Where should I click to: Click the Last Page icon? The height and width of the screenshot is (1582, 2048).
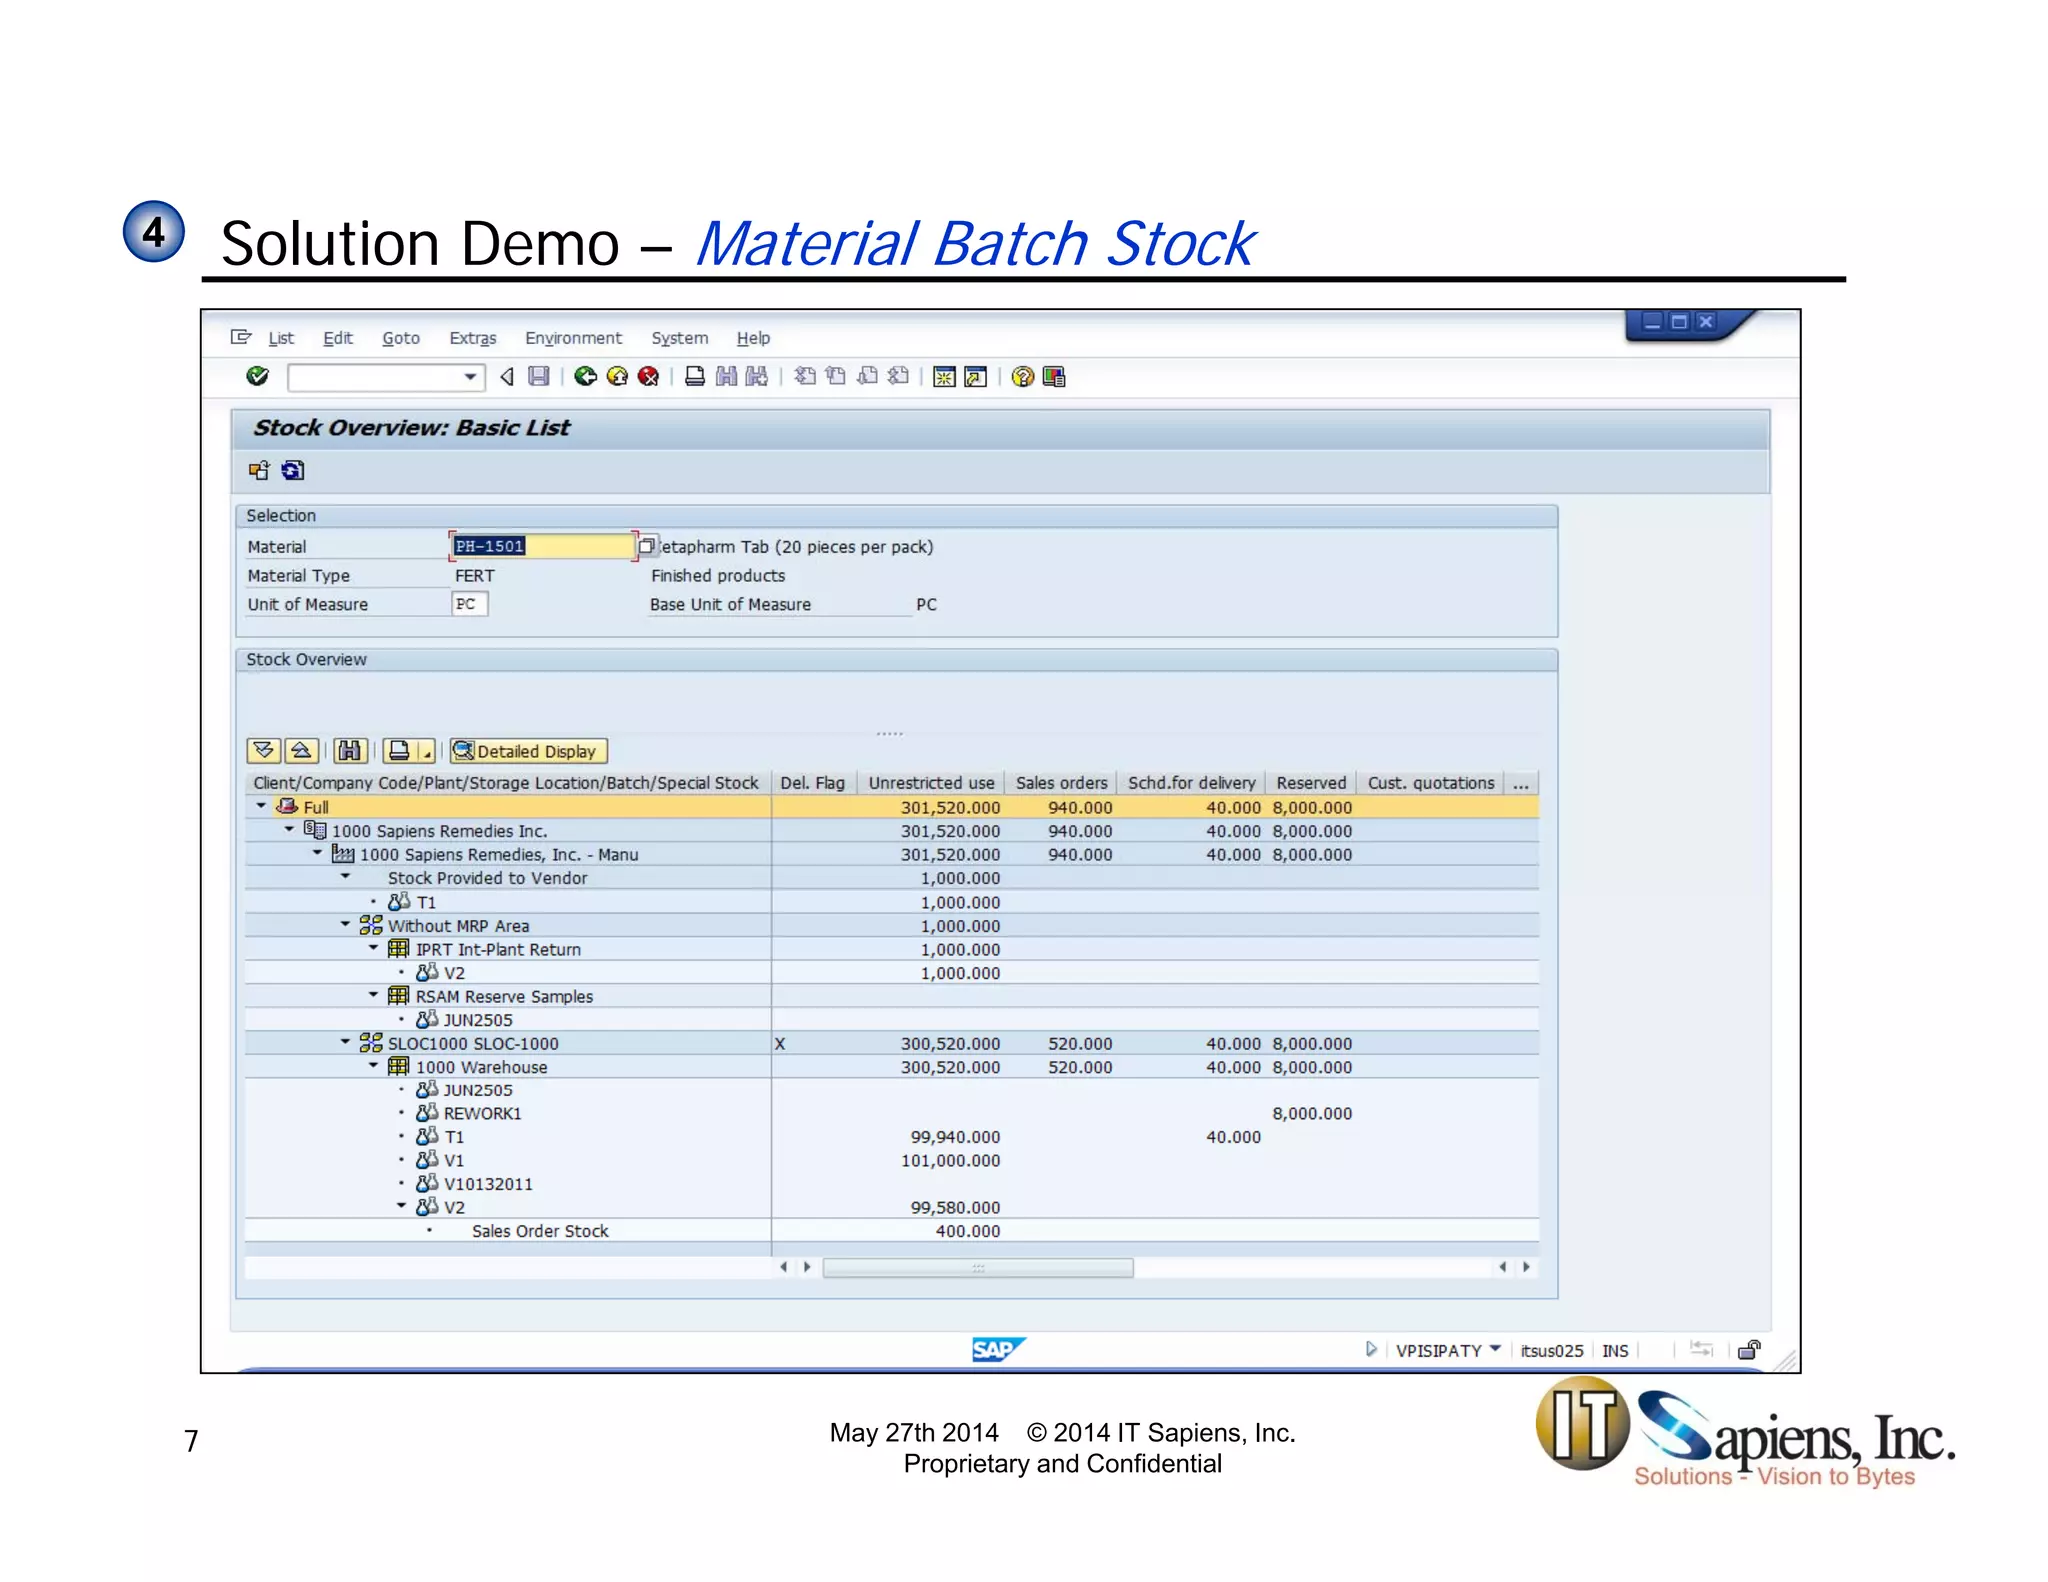pyautogui.click(x=898, y=376)
